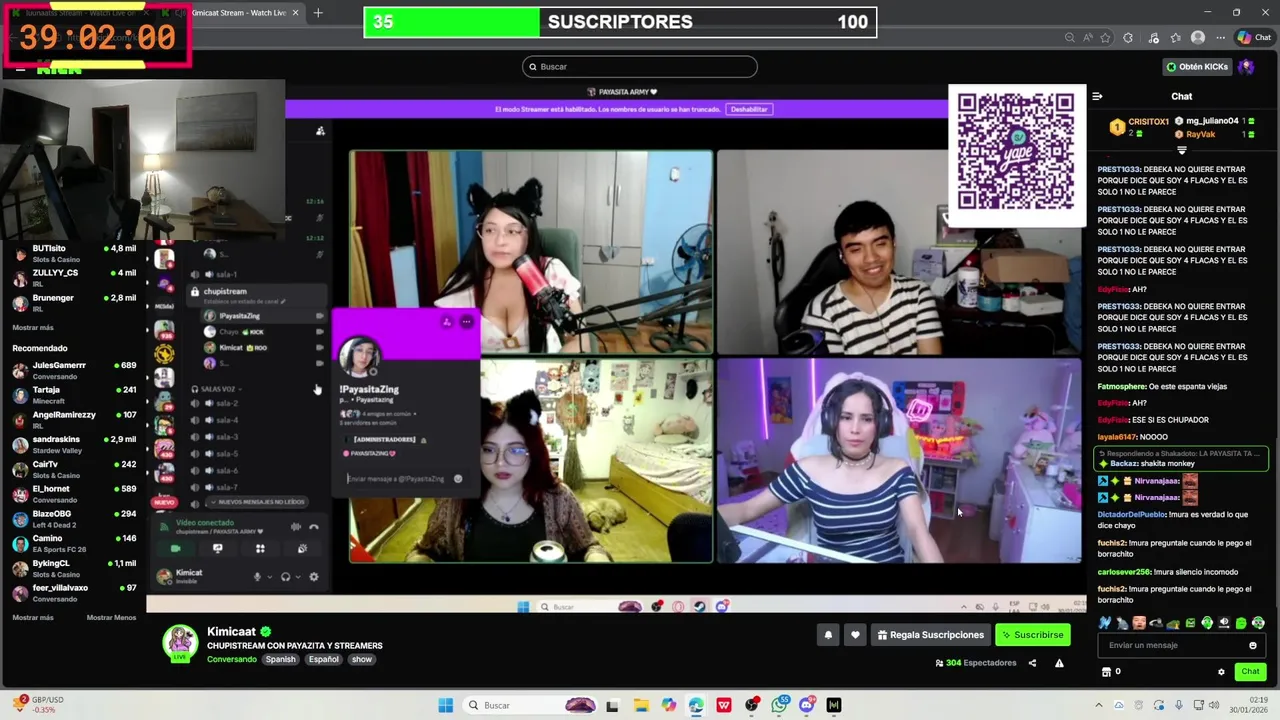Collapse the chat panel arrow icon

pyautogui.click(x=1097, y=96)
